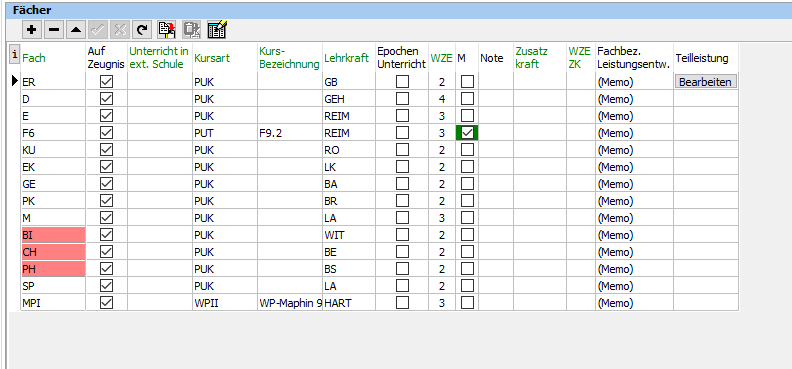
Task: Open the (Memo) cell in ER row
Action: (634, 82)
